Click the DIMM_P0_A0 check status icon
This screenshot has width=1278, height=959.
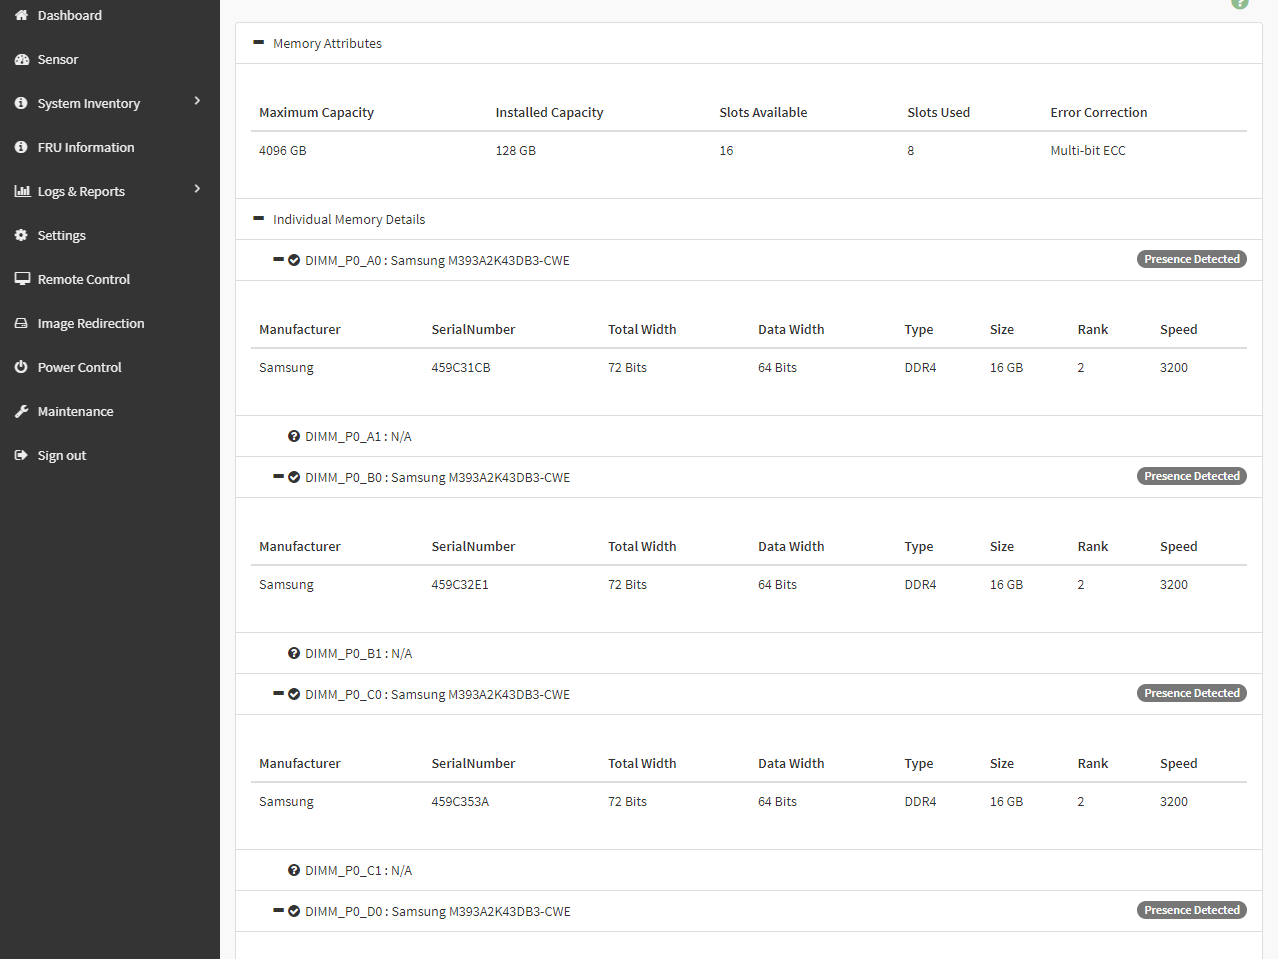tap(294, 260)
